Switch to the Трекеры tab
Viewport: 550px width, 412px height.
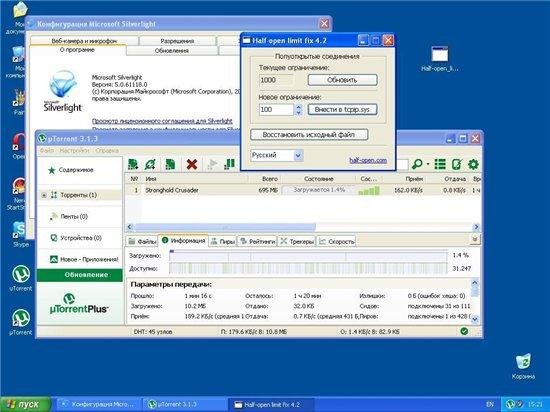coord(297,241)
